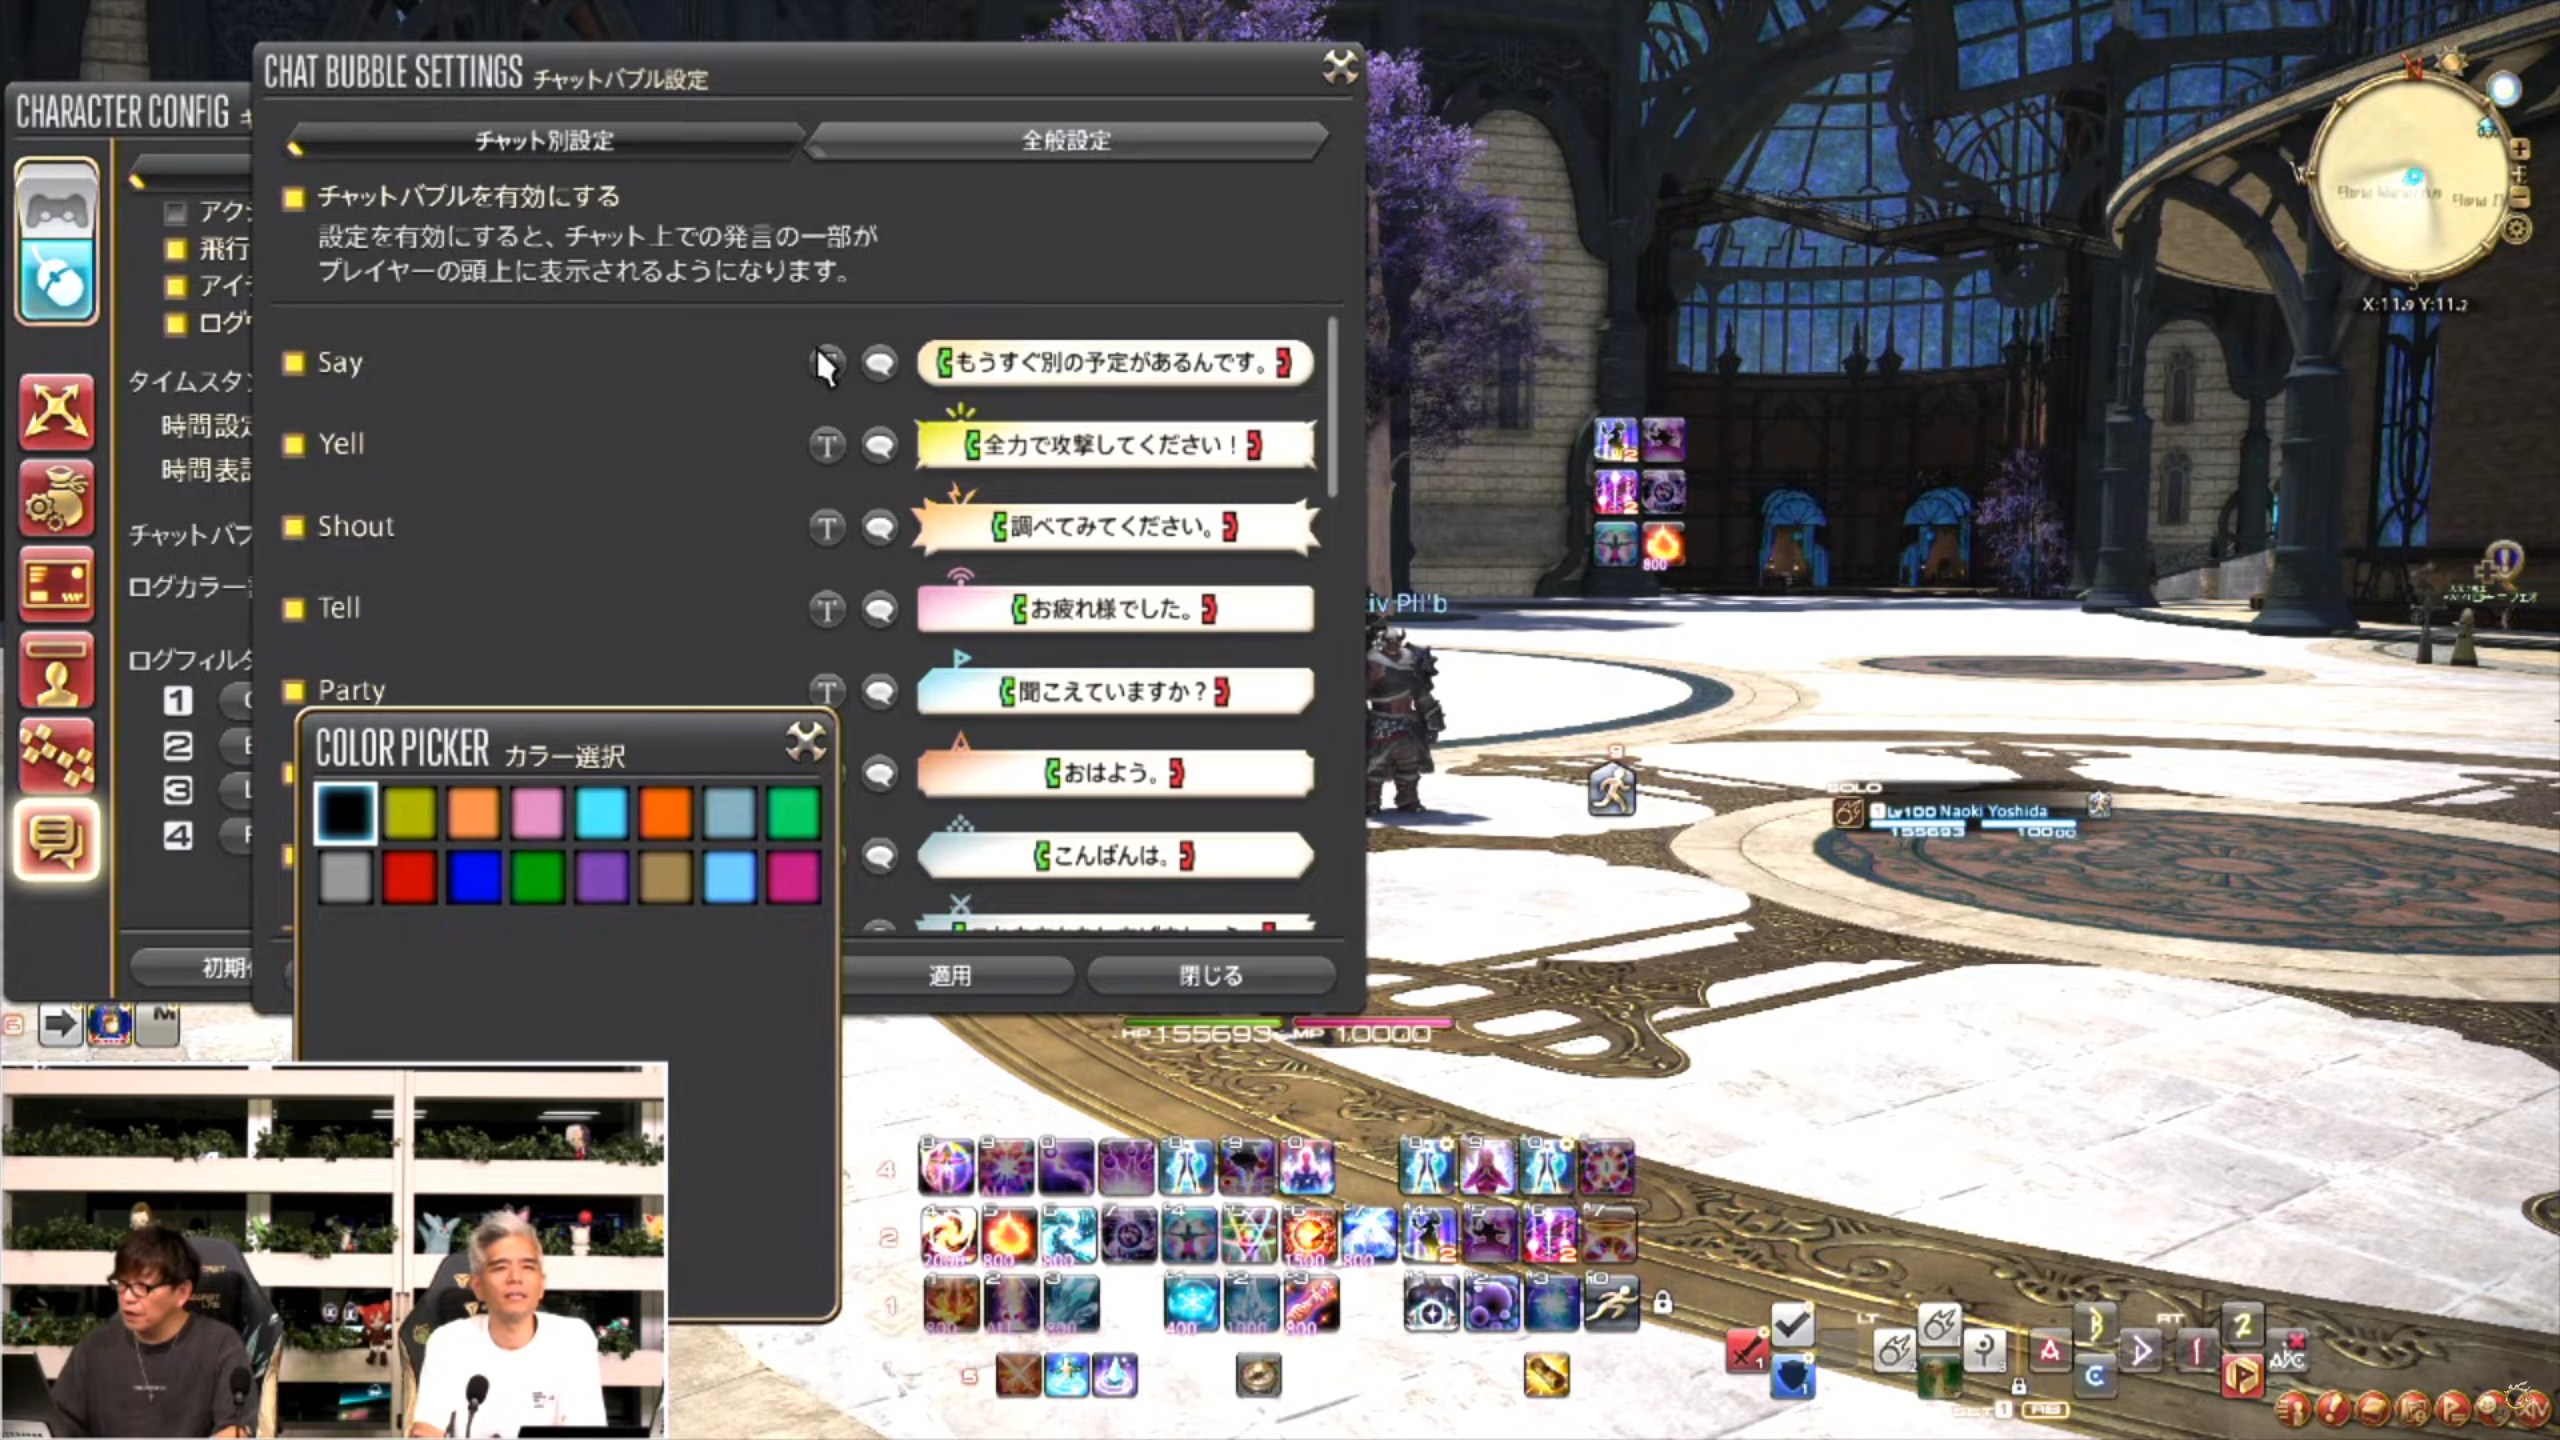The height and width of the screenshot is (1440, 2560).
Task: Click the 適用 apply button
Action: click(x=950, y=975)
